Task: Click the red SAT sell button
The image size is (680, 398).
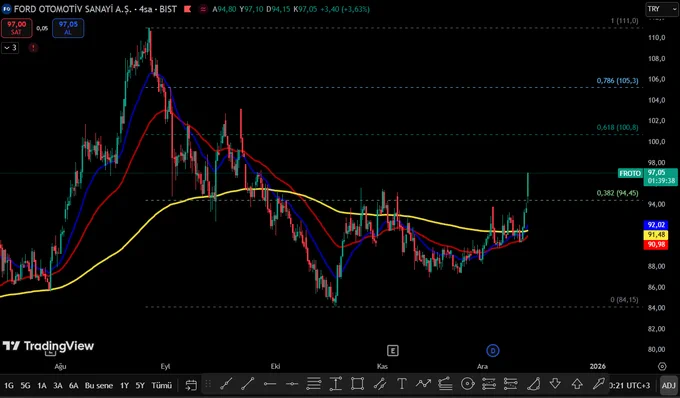Action: [16, 28]
